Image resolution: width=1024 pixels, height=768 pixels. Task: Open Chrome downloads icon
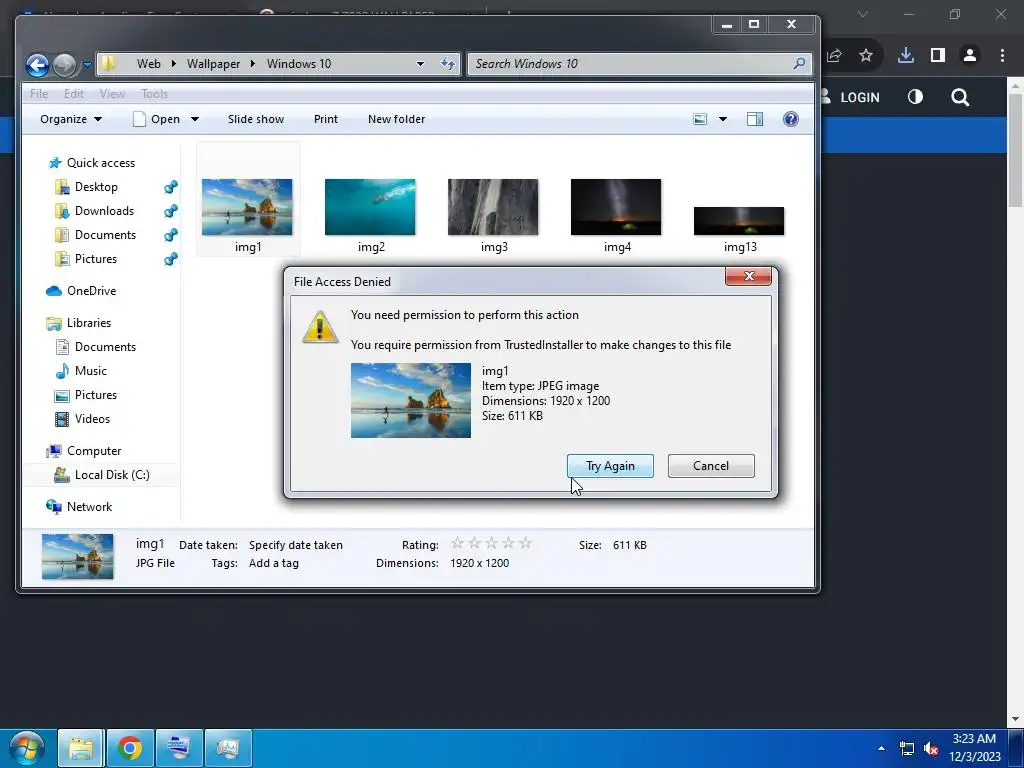point(905,56)
